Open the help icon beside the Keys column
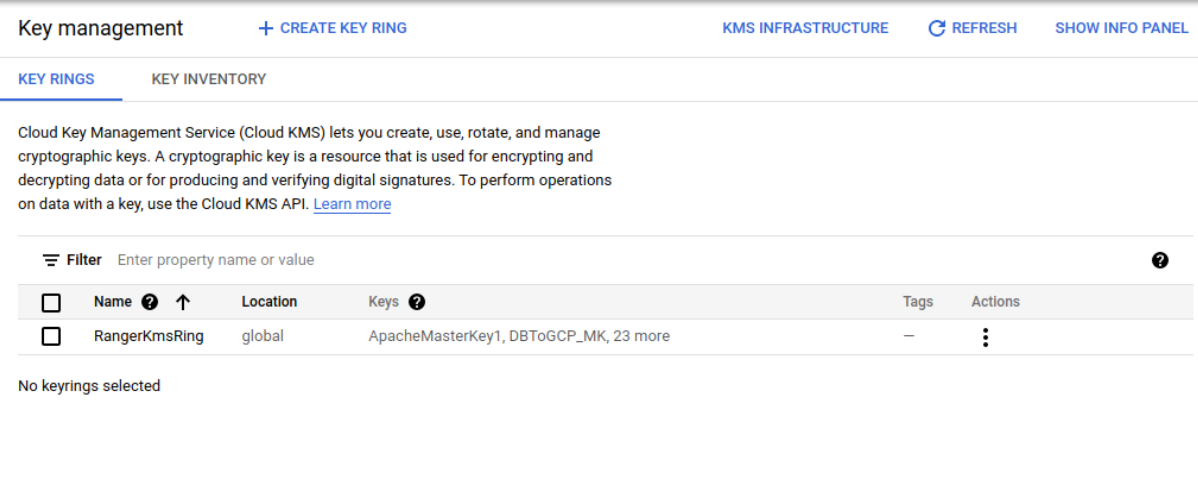The image size is (1198, 478). pyautogui.click(x=417, y=302)
